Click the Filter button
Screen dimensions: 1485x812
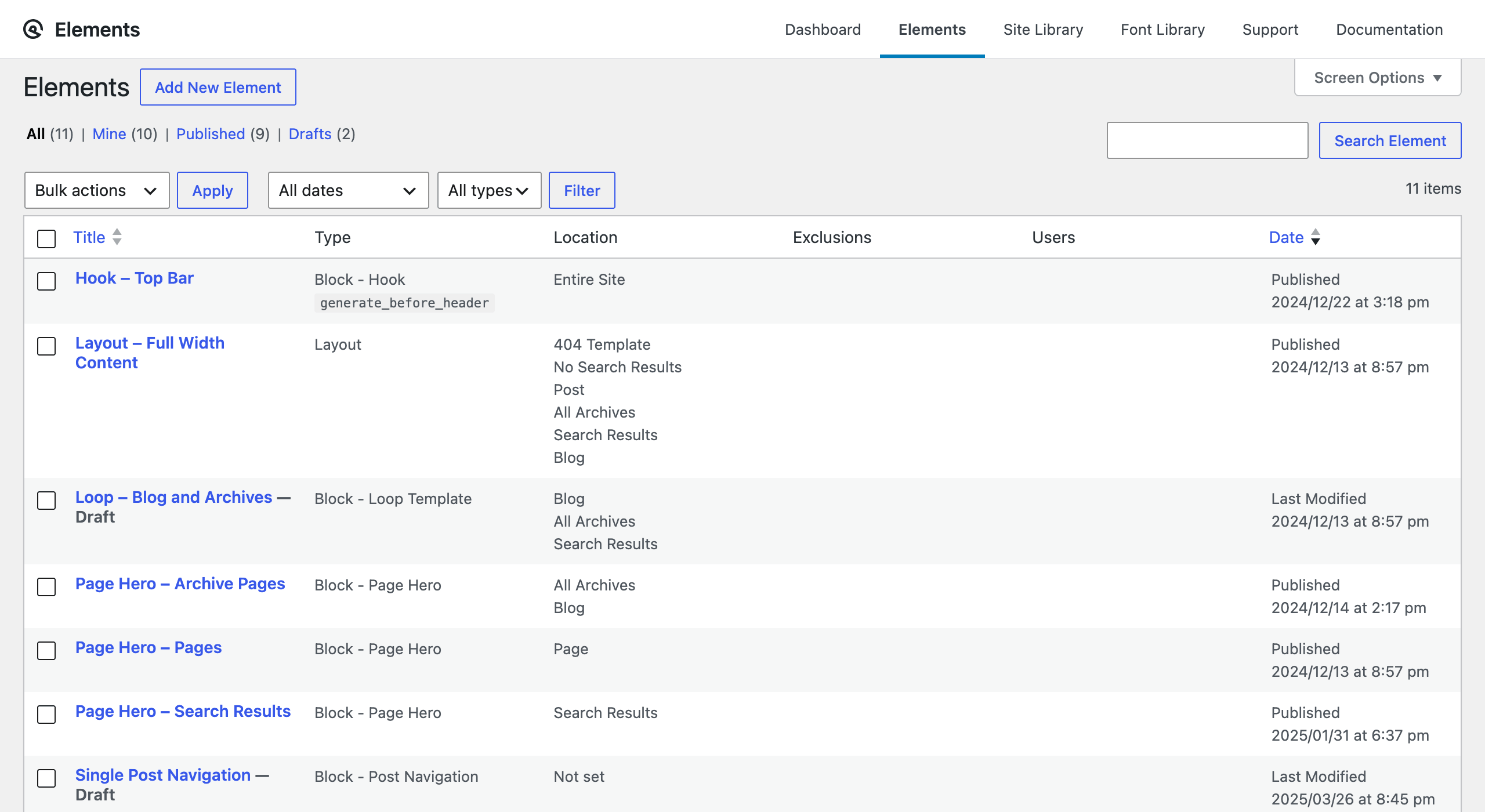pos(582,190)
